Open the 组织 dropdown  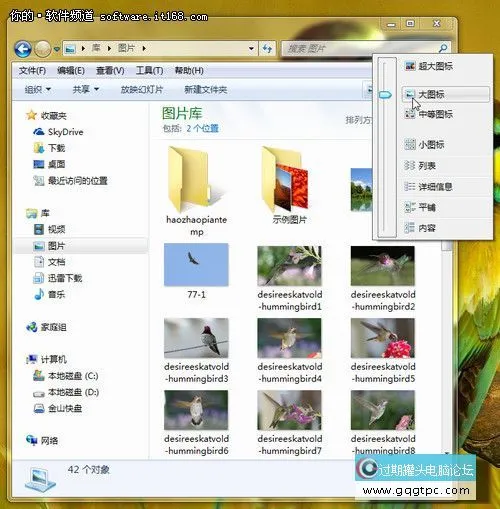[38, 89]
